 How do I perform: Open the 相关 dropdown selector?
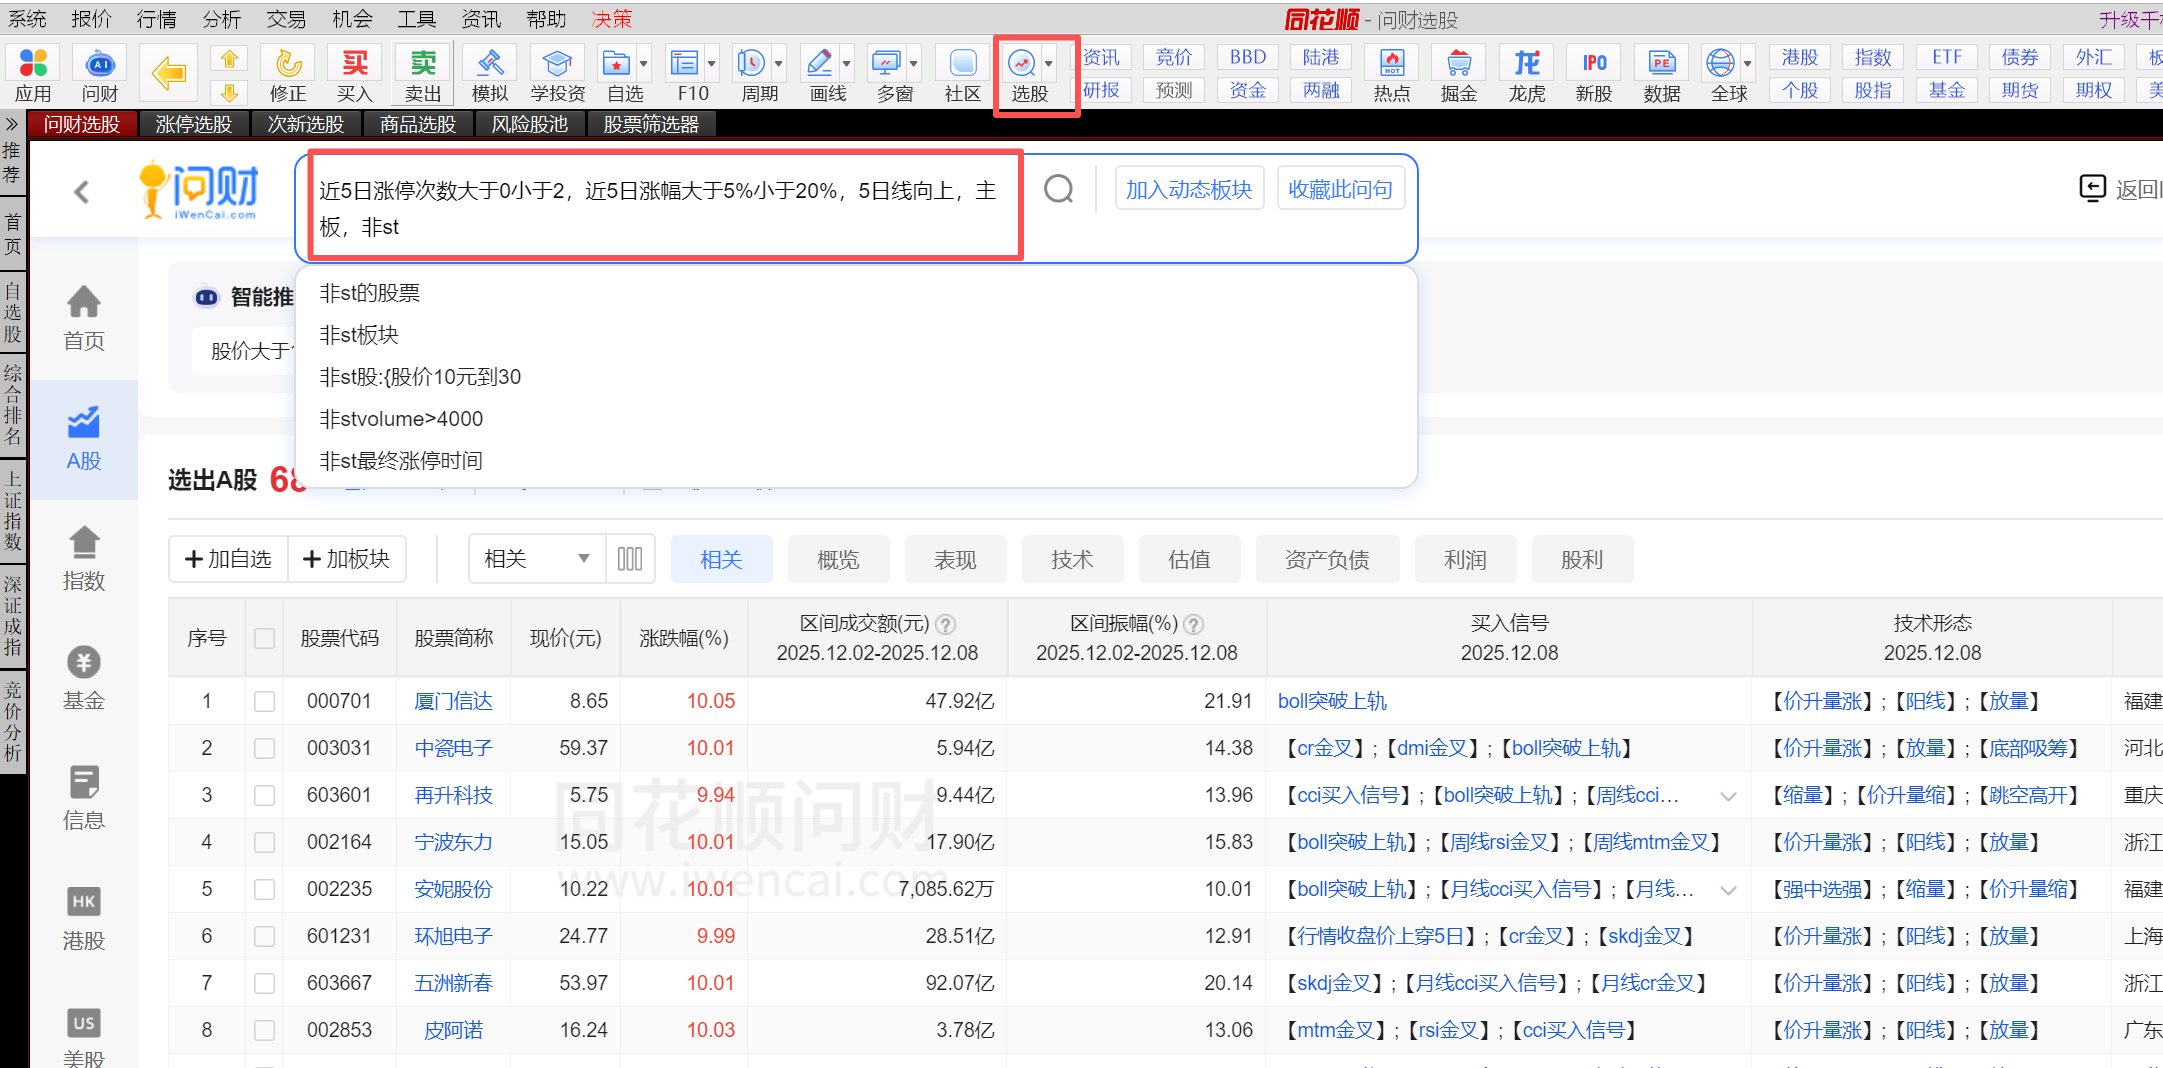[x=537, y=559]
